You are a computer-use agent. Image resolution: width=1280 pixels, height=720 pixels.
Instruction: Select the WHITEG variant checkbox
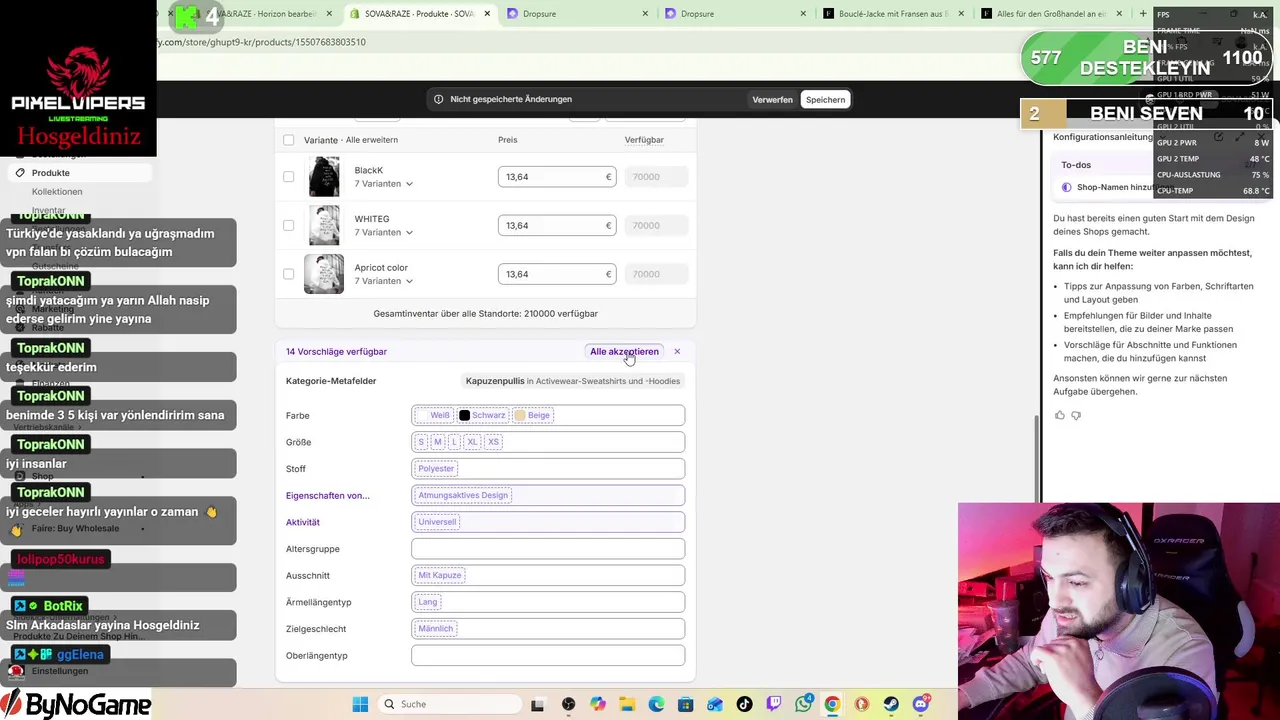(x=289, y=225)
